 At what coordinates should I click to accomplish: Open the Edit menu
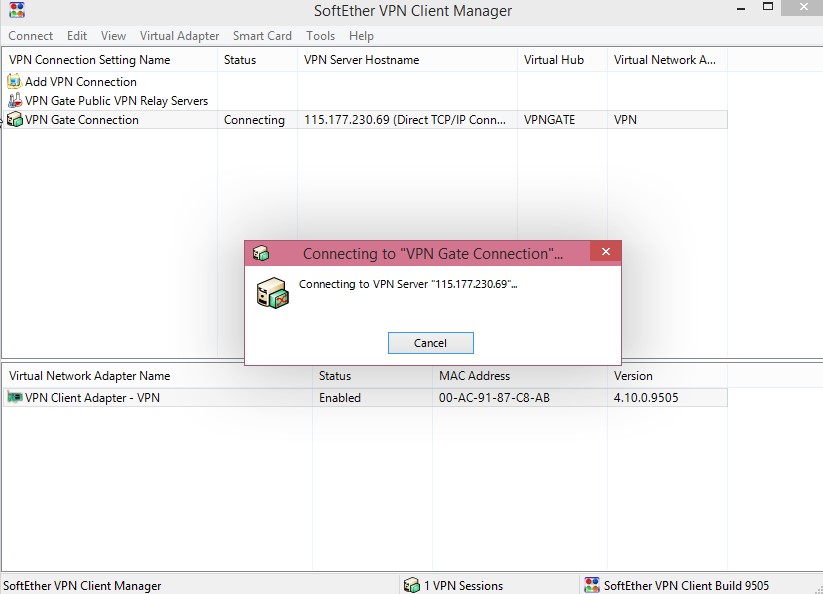[x=77, y=36]
